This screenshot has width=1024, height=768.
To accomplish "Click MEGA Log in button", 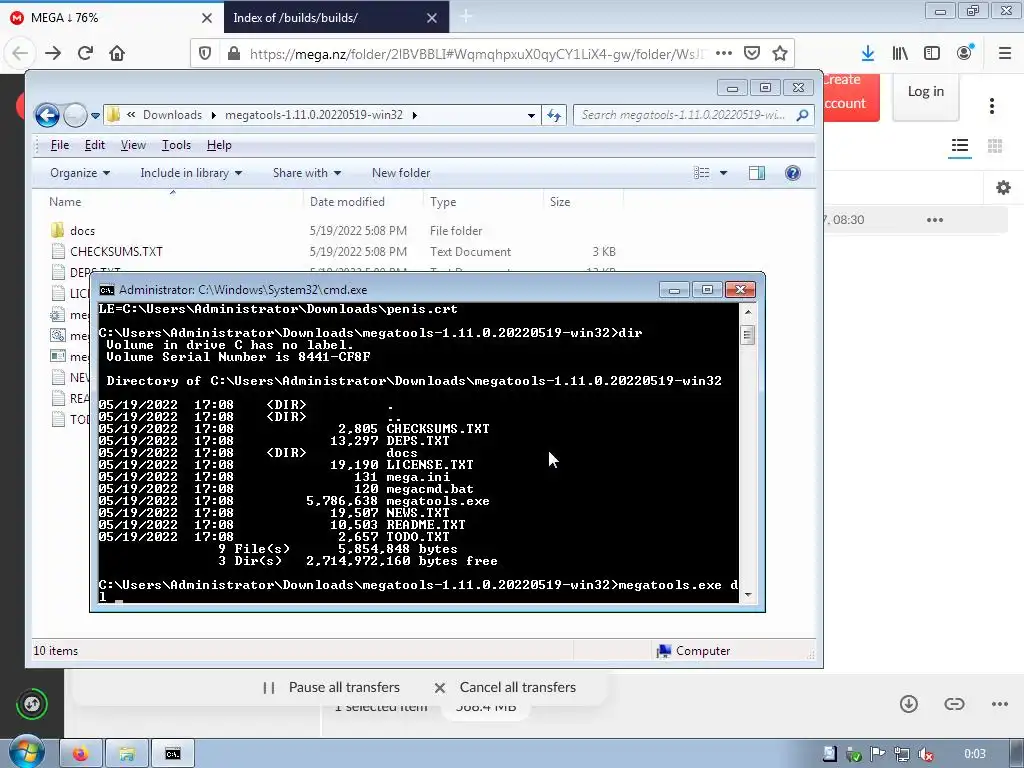I will (x=925, y=91).
